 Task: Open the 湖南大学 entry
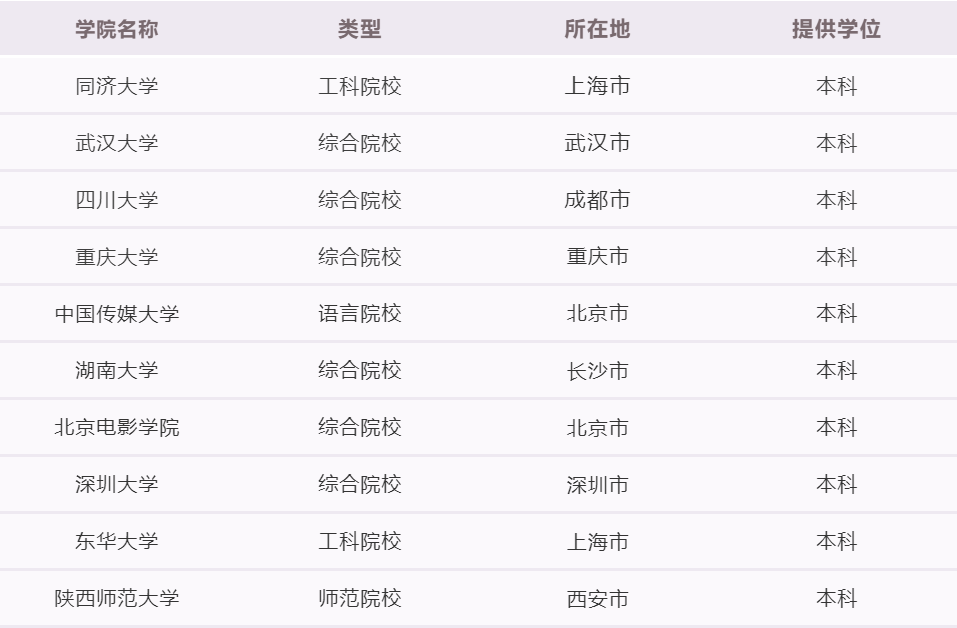click(117, 370)
